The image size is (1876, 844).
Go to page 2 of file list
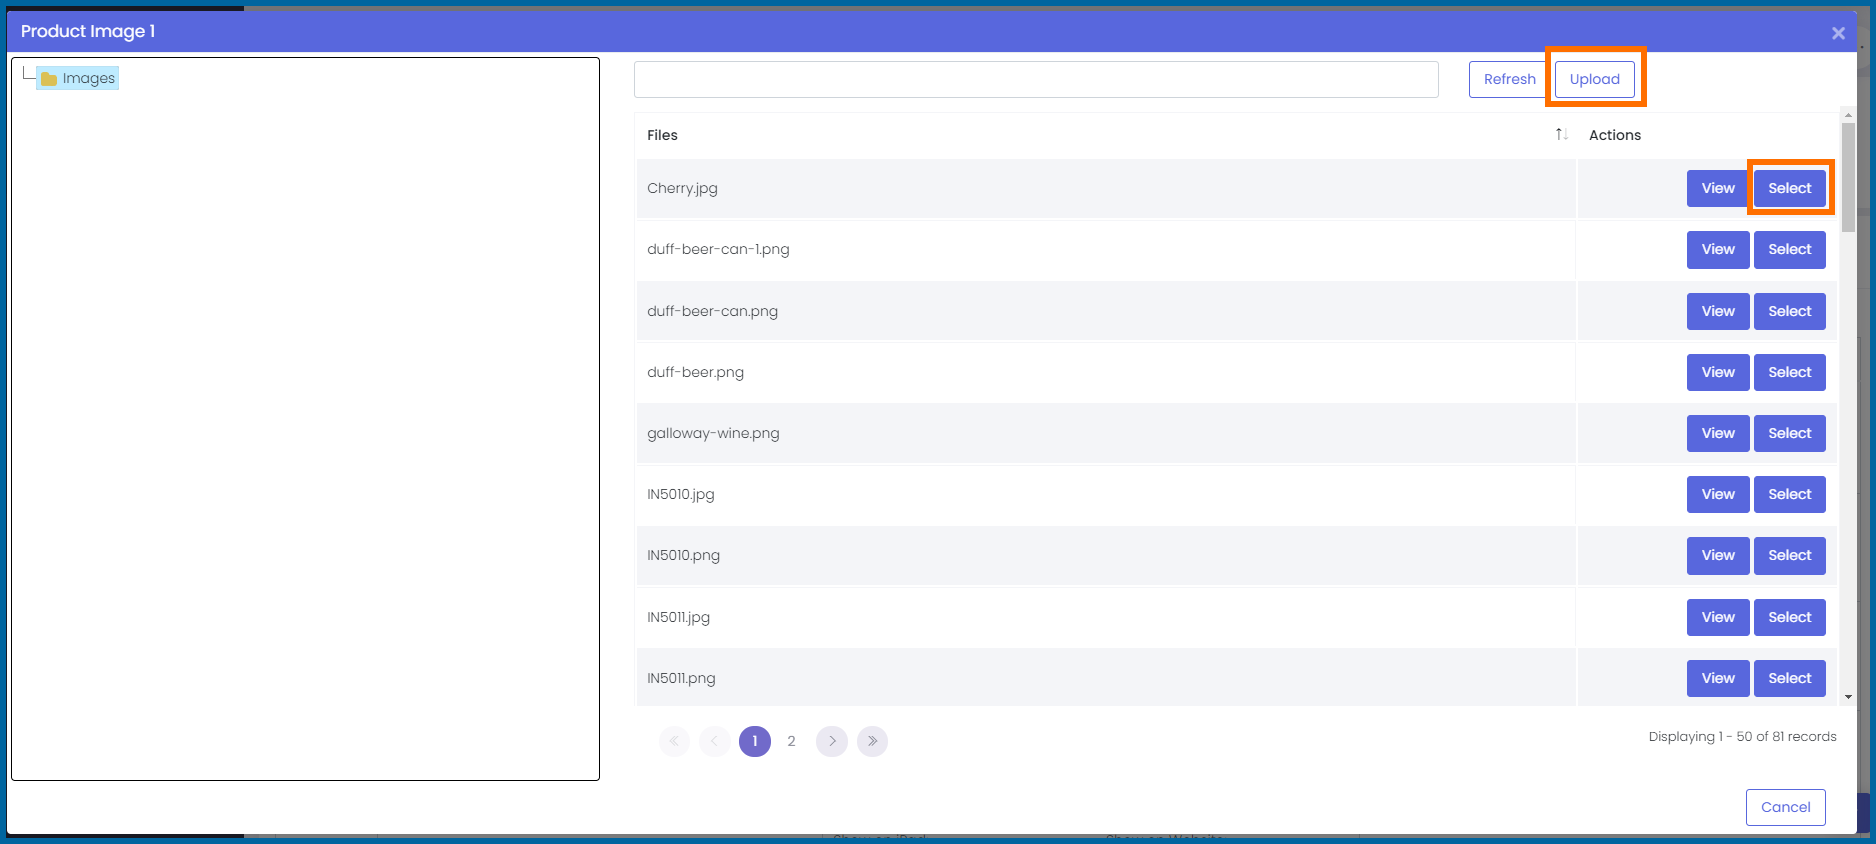[791, 741]
